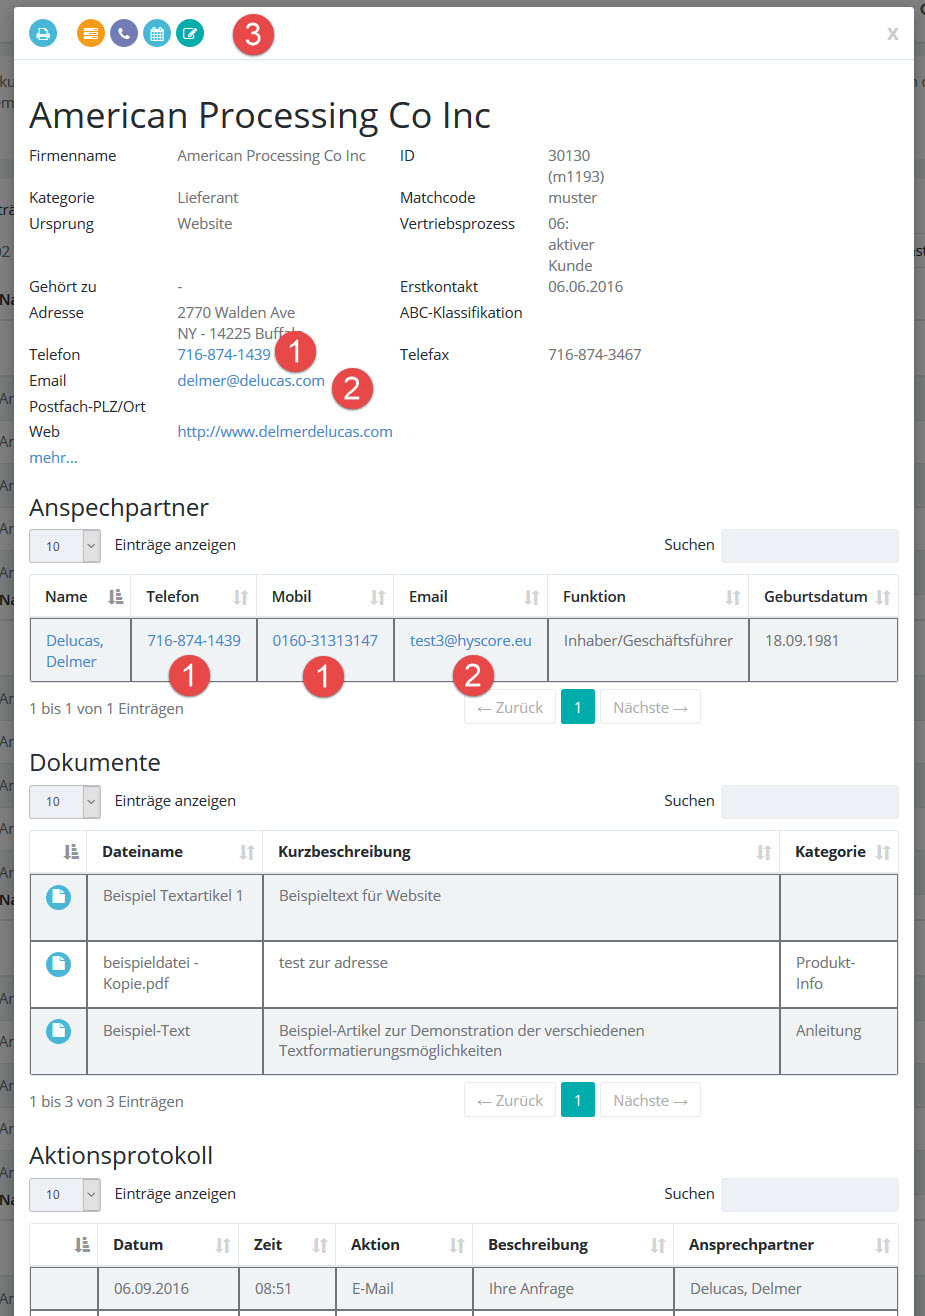Screen dimensions: 925x1316
Task: Click page 1 button under Dokumente
Action: coord(578,1100)
